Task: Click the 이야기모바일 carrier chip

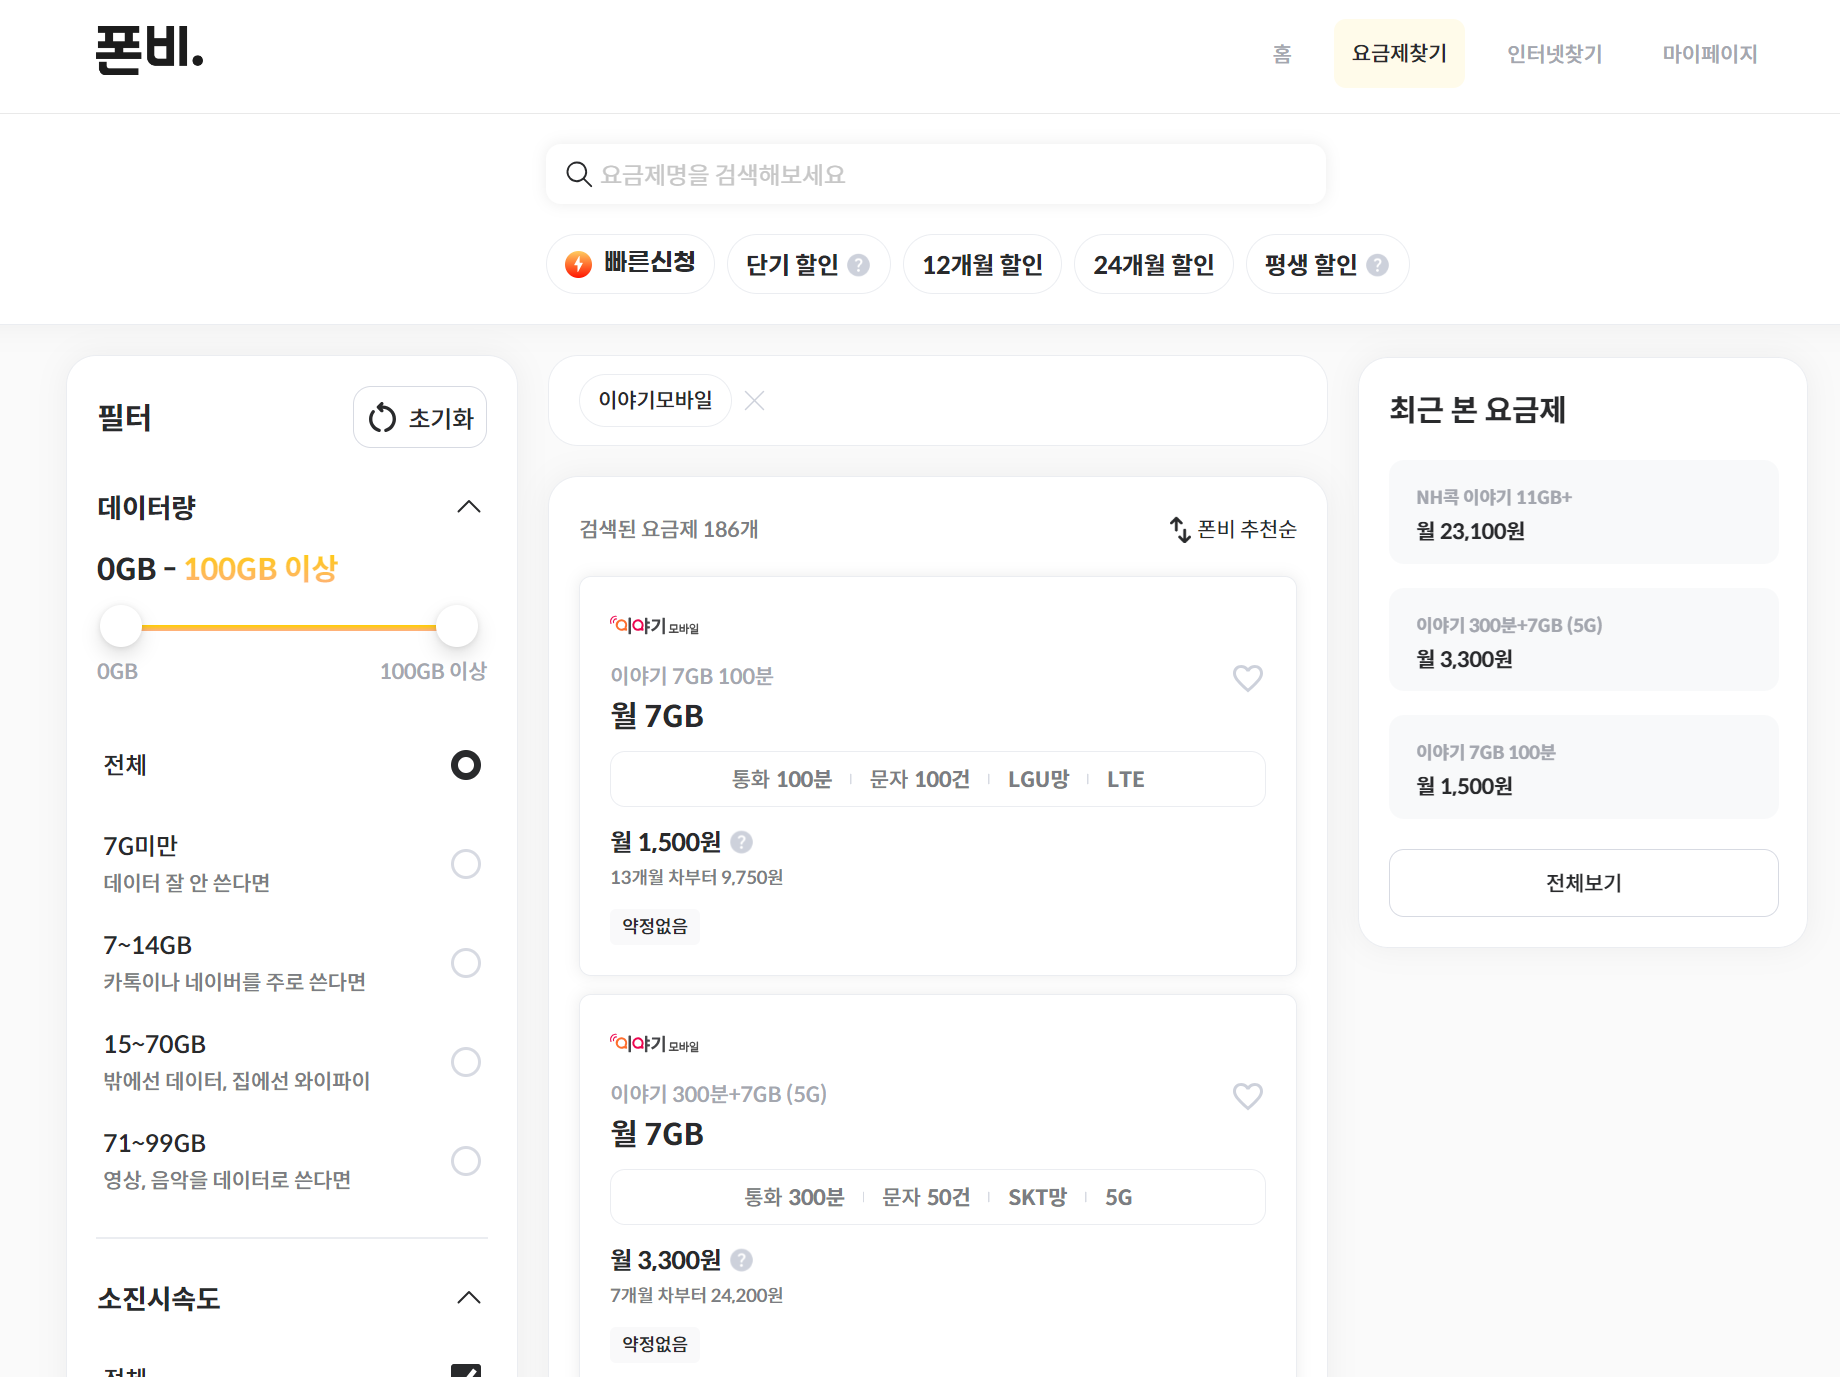Action: tap(655, 400)
